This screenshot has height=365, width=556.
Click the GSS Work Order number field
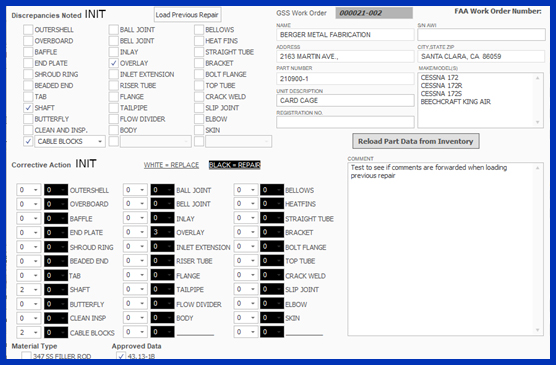[374, 13]
